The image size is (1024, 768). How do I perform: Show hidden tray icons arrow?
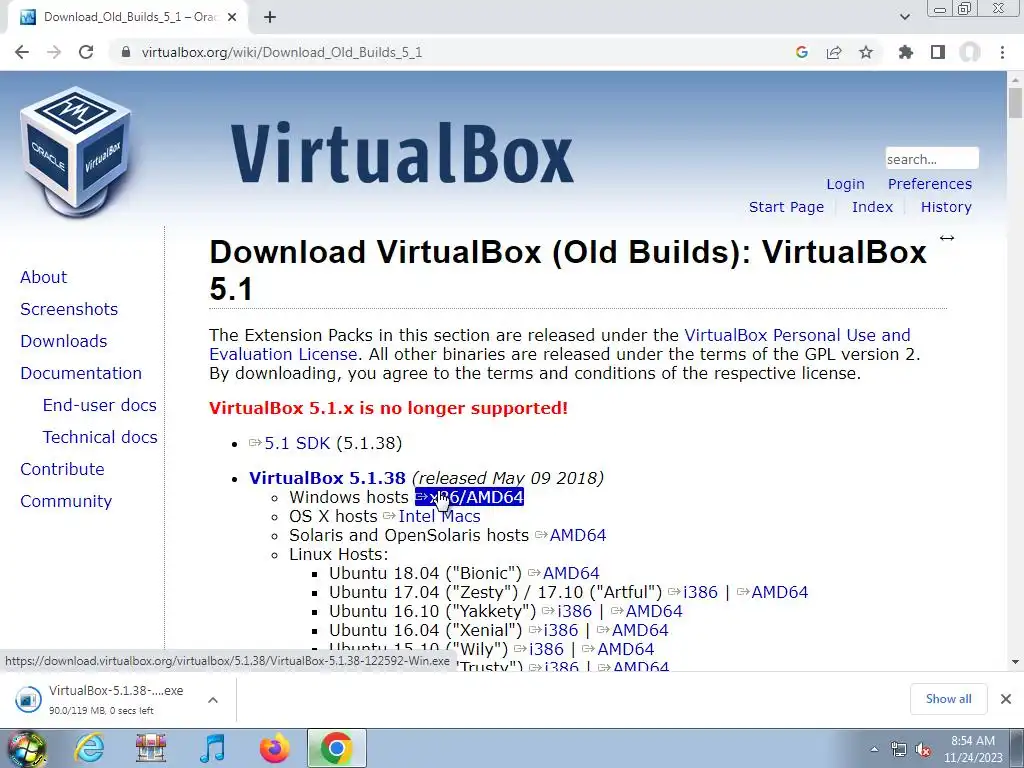point(874,749)
